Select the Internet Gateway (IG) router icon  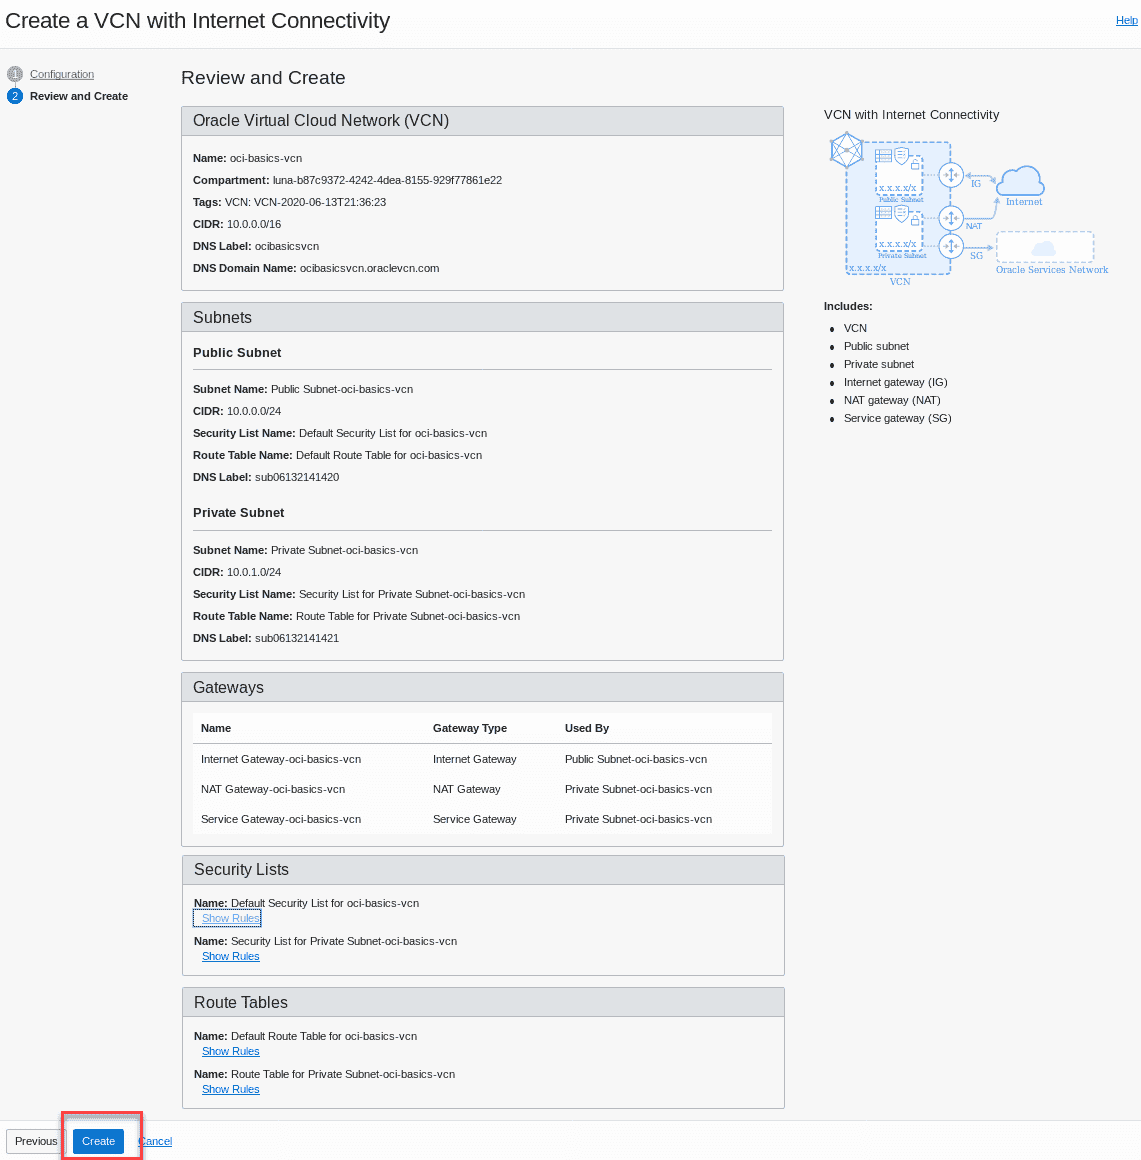tap(951, 175)
